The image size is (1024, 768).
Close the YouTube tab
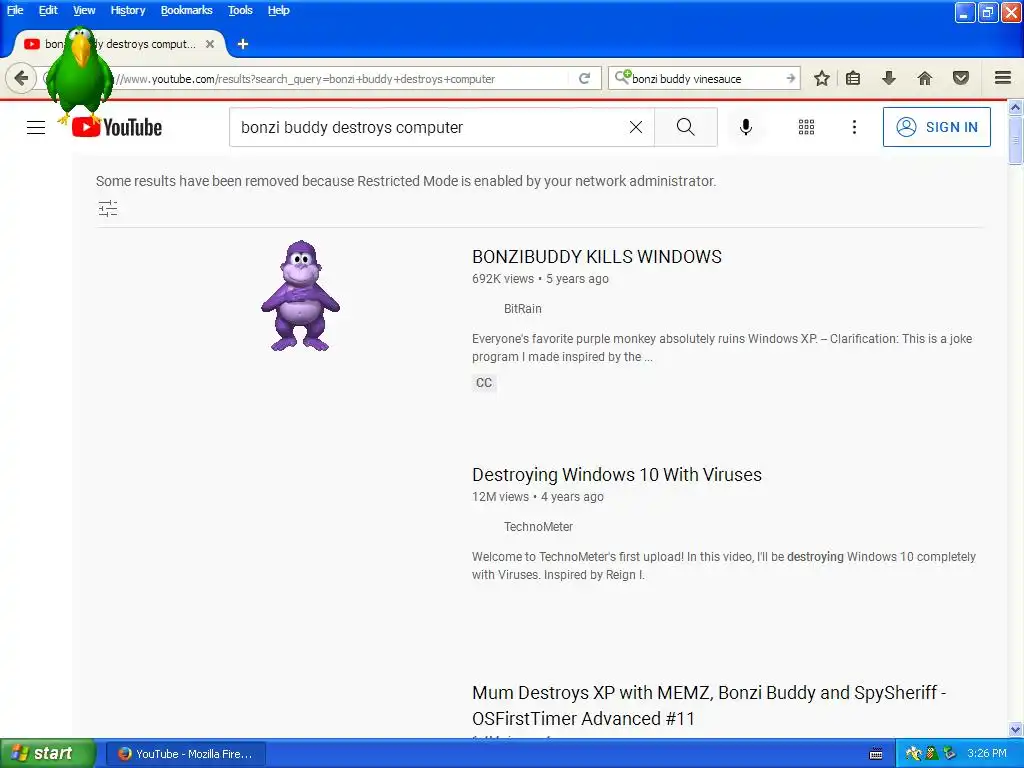pos(210,44)
